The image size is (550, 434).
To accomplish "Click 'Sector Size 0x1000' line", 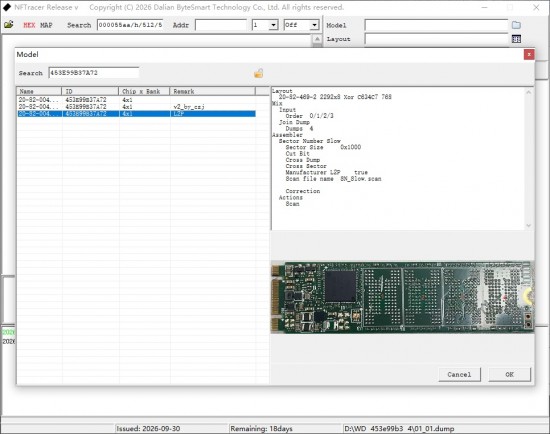I will click(323, 147).
